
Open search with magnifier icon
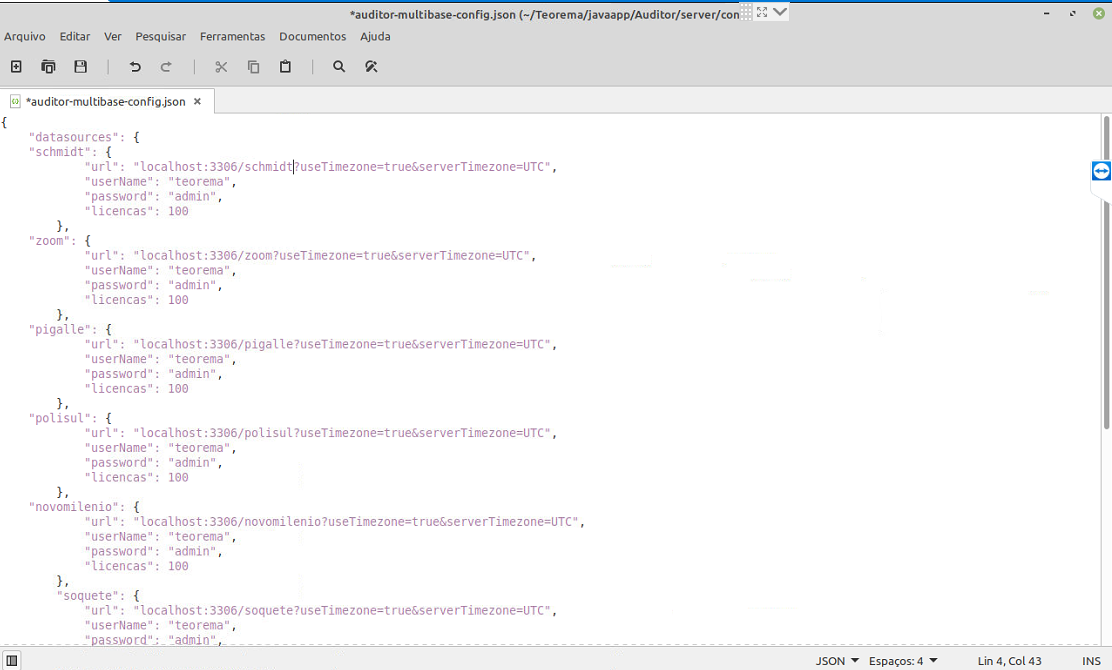point(339,67)
